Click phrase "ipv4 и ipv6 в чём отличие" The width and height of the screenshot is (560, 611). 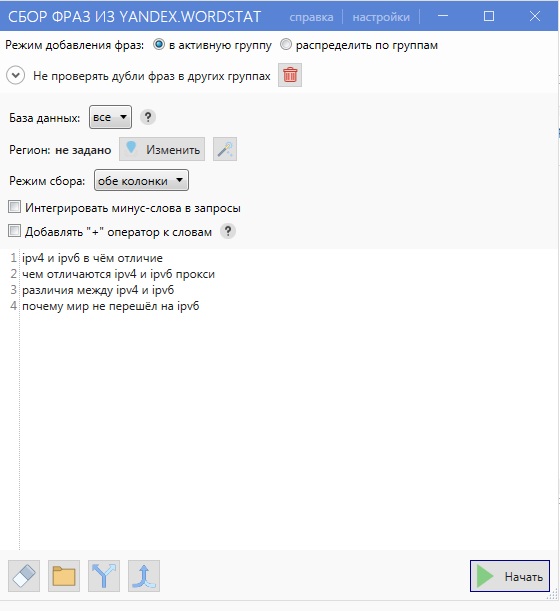pyautogui.click(x=92, y=258)
